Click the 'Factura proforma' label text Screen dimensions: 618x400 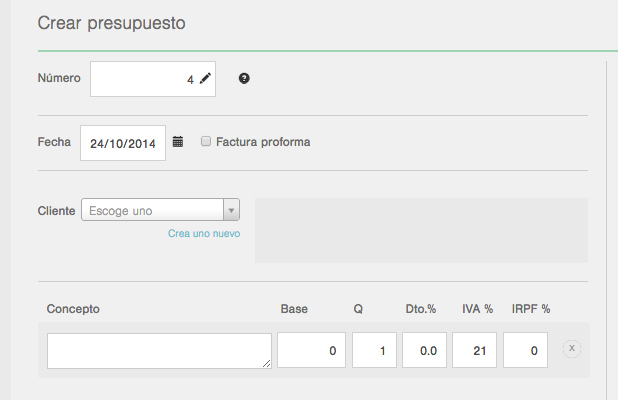pyautogui.click(x=263, y=142)
